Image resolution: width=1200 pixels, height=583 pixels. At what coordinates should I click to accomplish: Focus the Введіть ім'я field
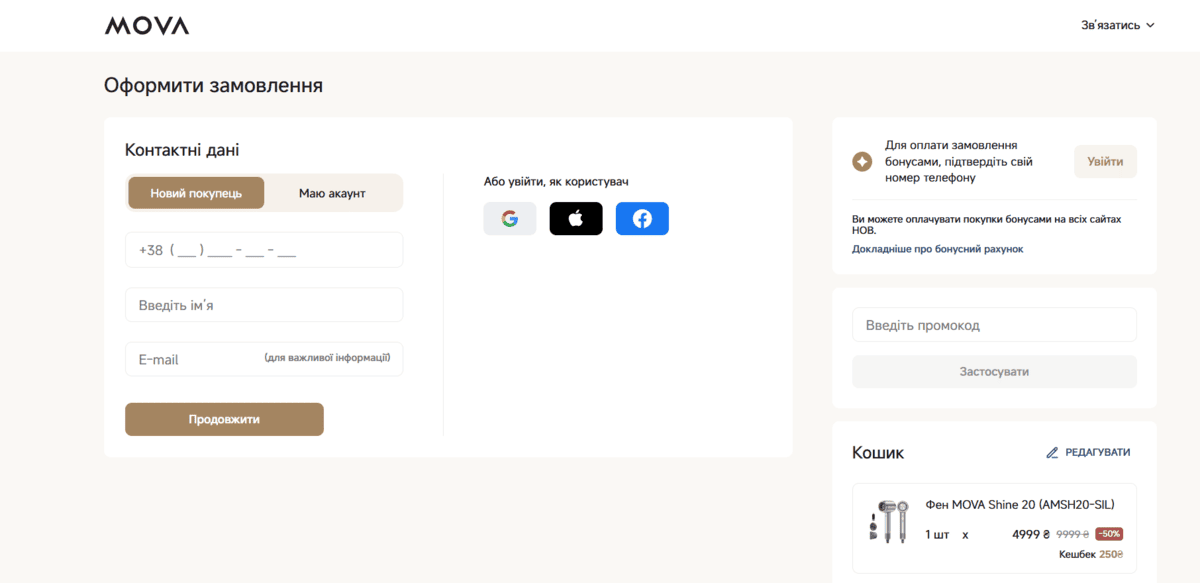click(264, 305)
